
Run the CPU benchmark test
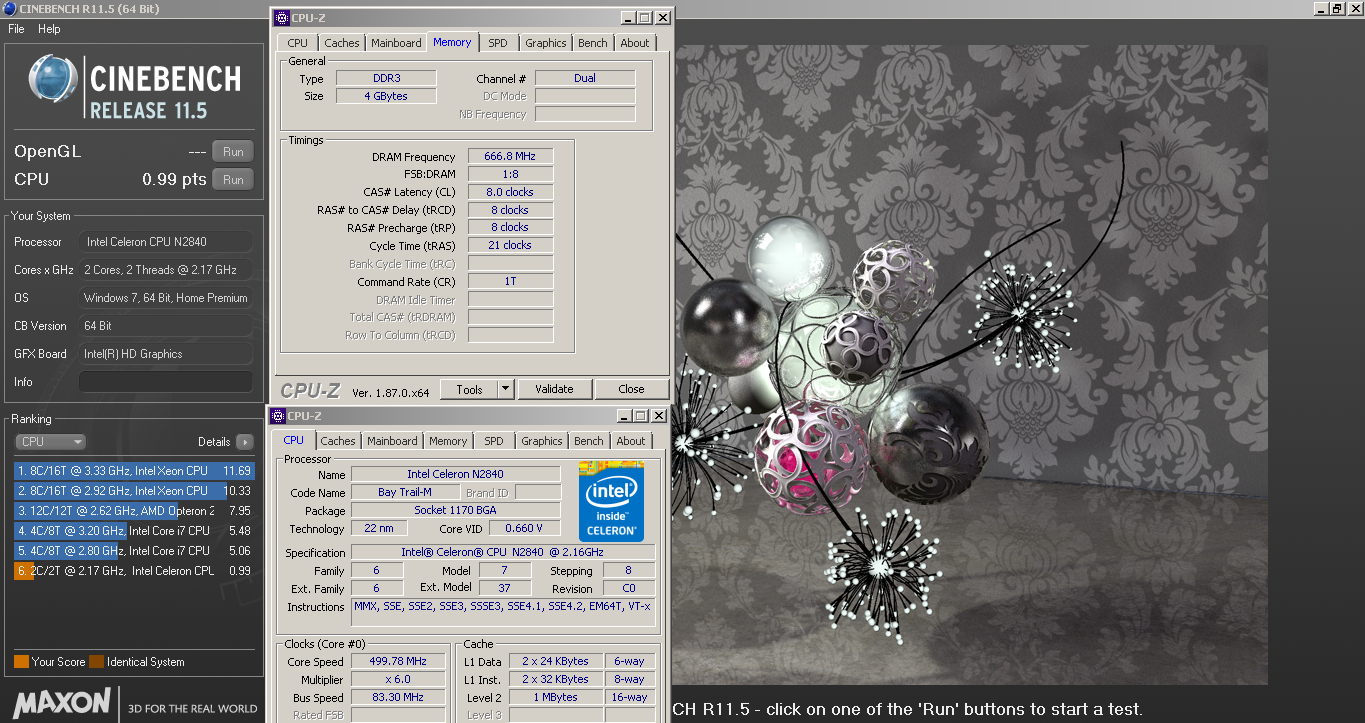click(233, 180)
